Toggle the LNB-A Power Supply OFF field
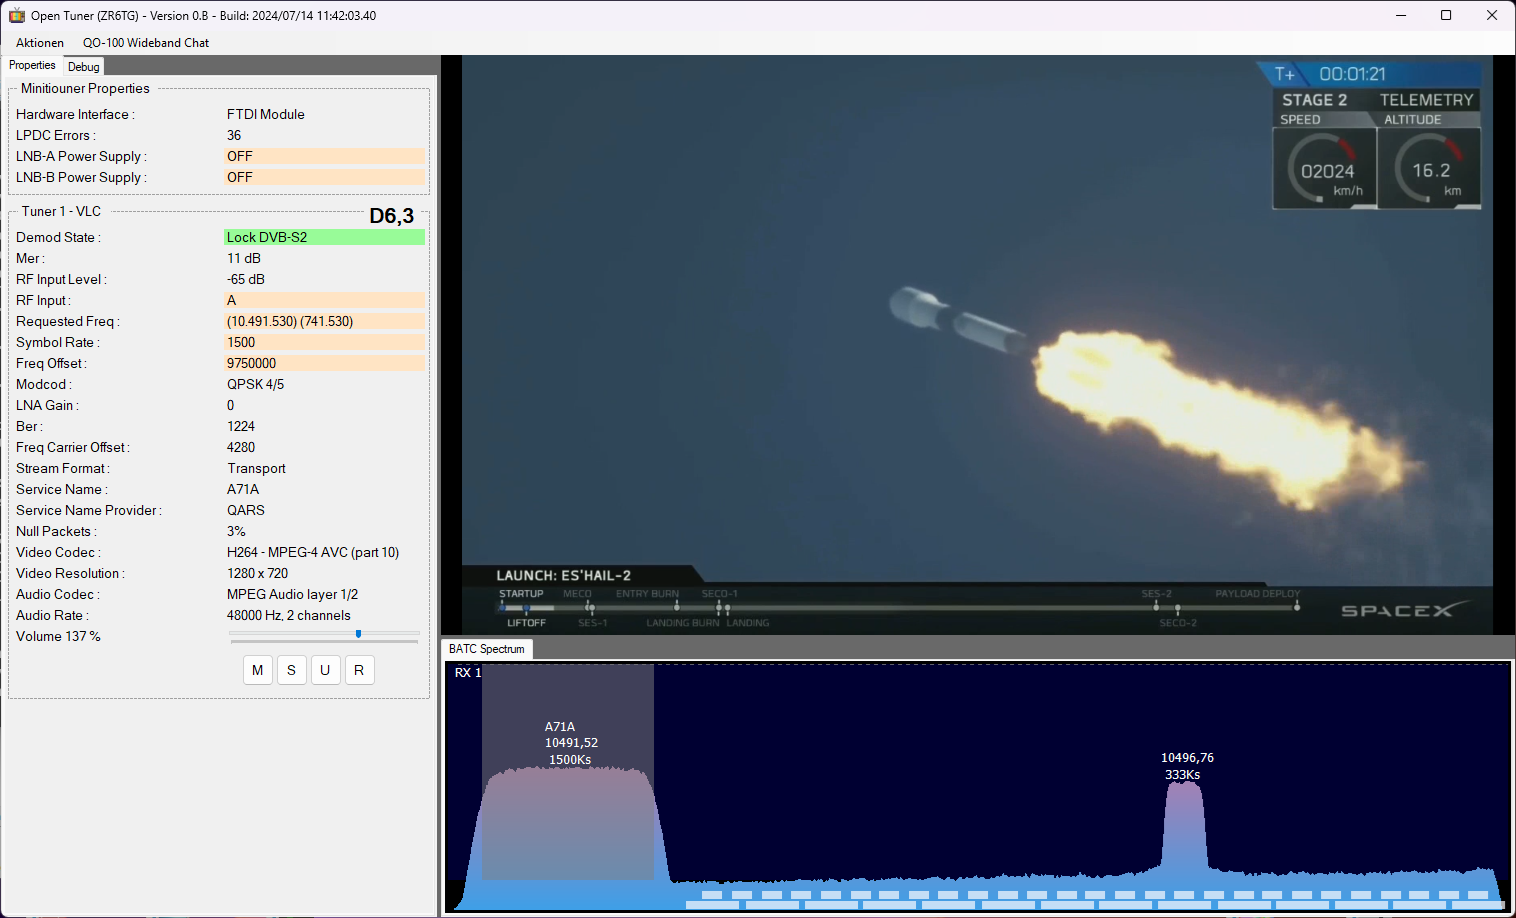The image size is (1516, 918). 325,156
